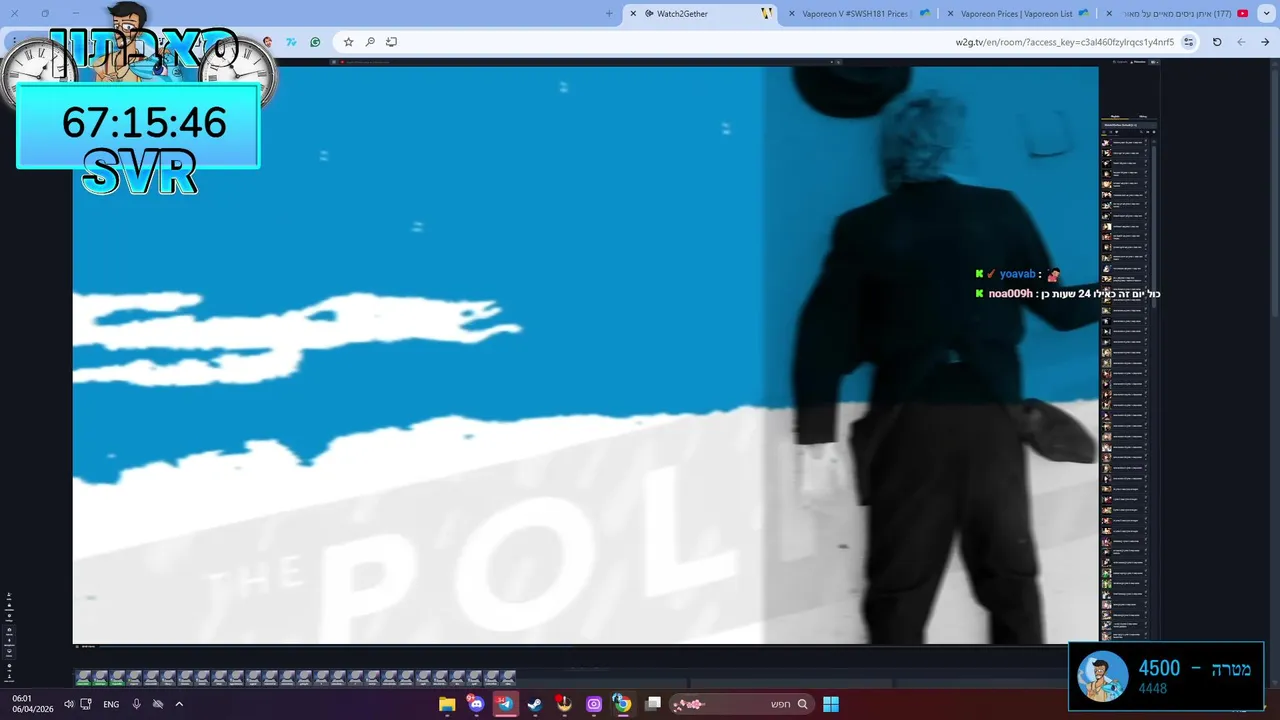The image size is (1280, 720).
Task: Click the display/cast tray icon
Action: click(86, 704)
